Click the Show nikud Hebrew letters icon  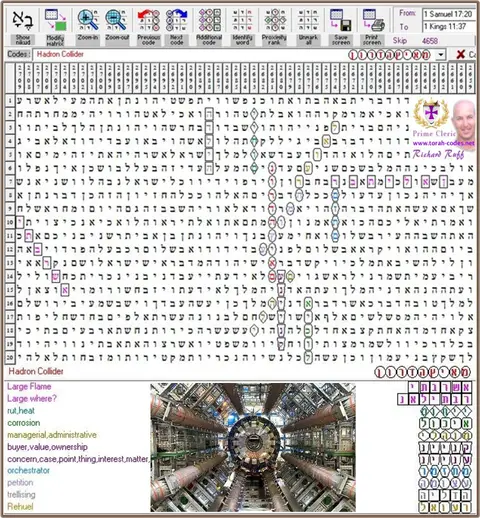[x=23, y=20]
